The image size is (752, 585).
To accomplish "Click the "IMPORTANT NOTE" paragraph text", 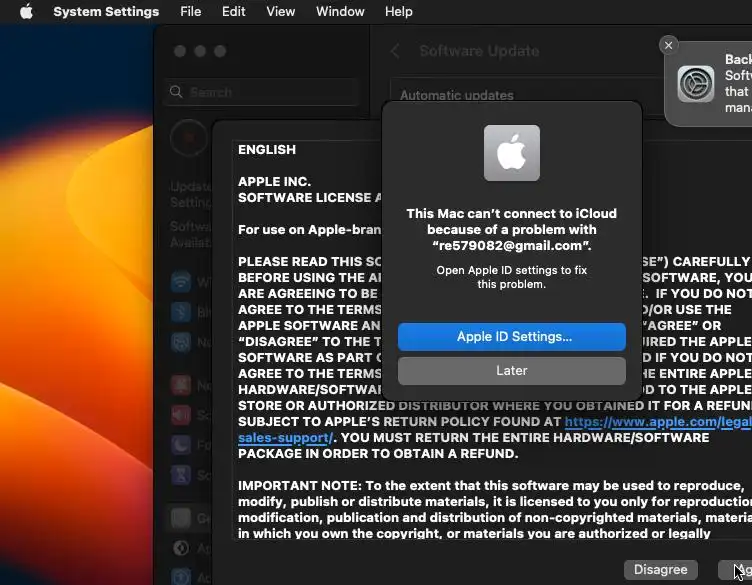I will click(x=494, y=510).
